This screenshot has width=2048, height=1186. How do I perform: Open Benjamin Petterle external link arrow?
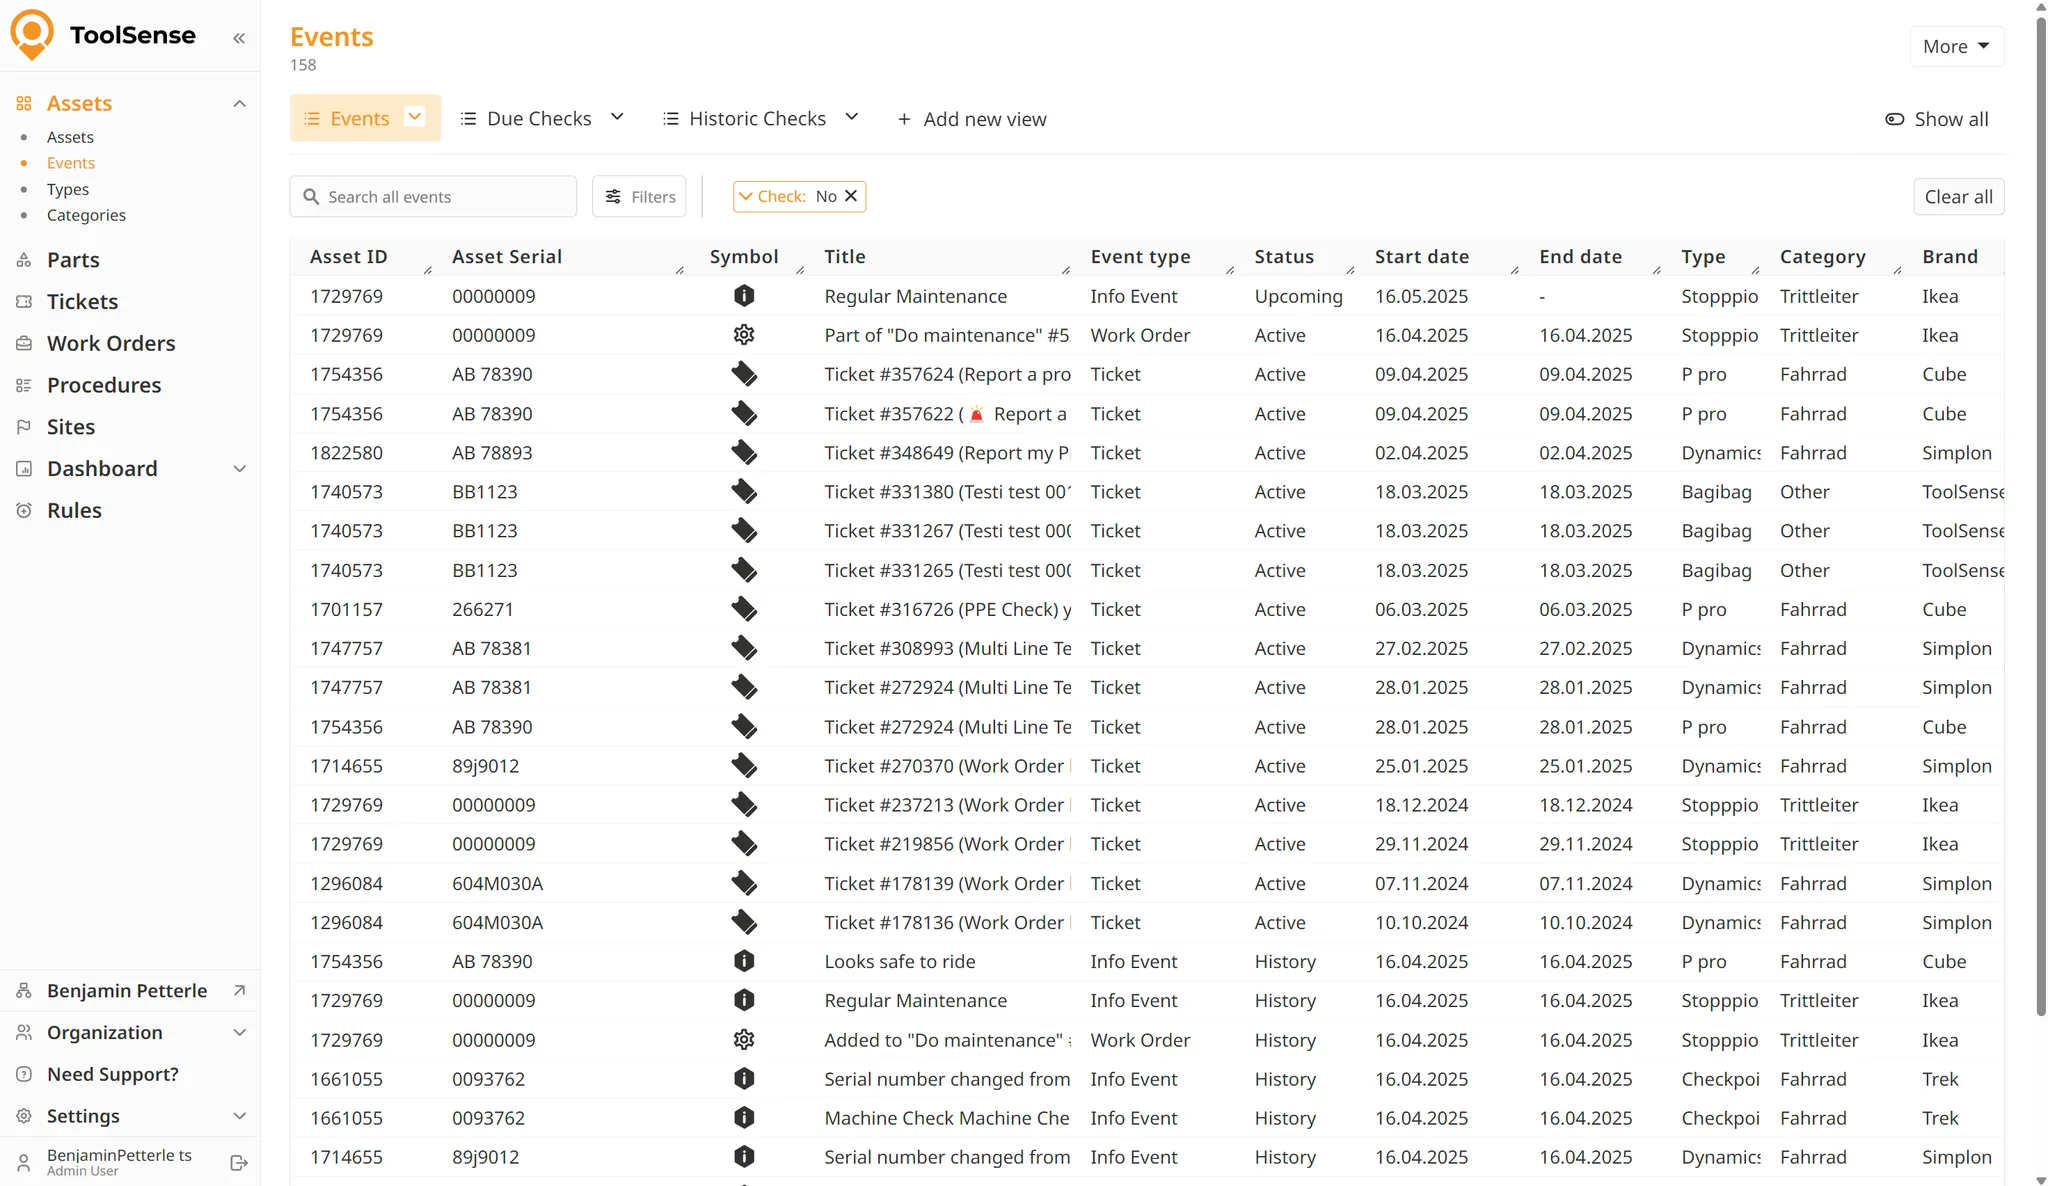coord(239,990)
